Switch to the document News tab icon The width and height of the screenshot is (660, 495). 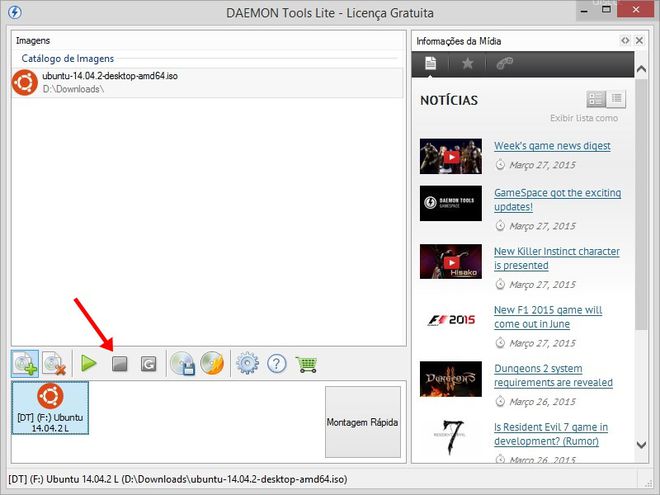[430, 64]
